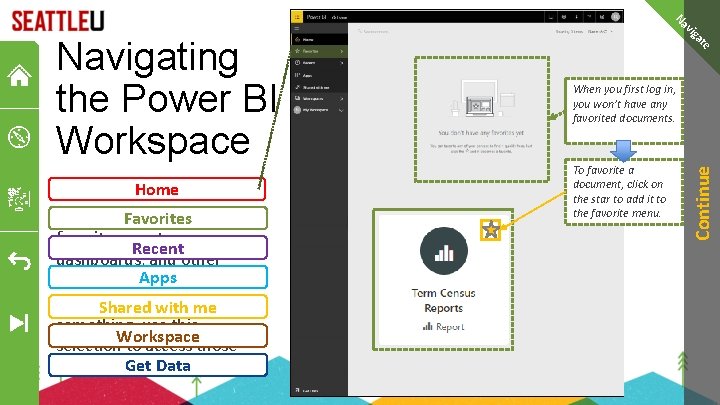Image resolution: width=720 pixels, height=405 pixels.
Task: Open Power BI notifications icon
Action: click(x=551, y=17)
